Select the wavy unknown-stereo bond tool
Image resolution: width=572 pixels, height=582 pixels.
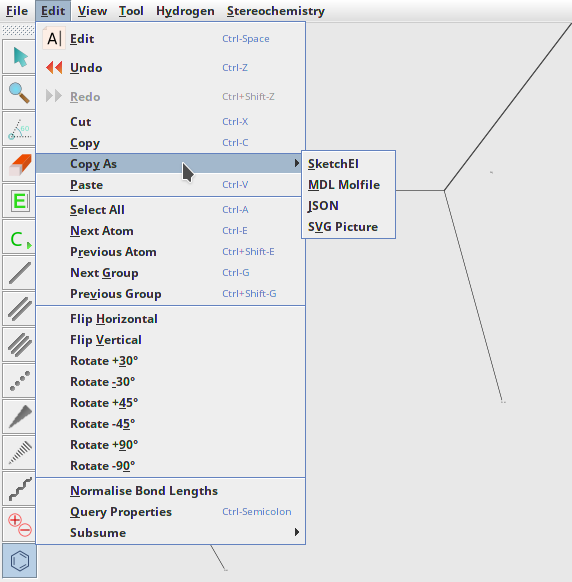click(x=19, y=489)
